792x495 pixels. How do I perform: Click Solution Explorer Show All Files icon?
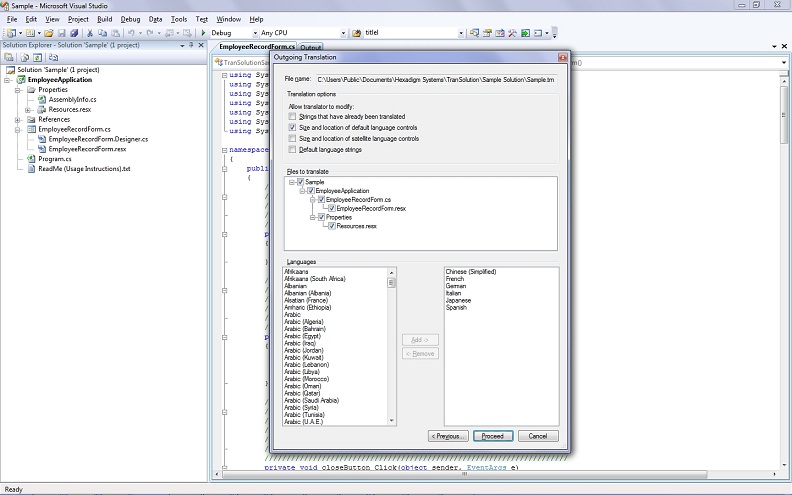coord(24,57)
